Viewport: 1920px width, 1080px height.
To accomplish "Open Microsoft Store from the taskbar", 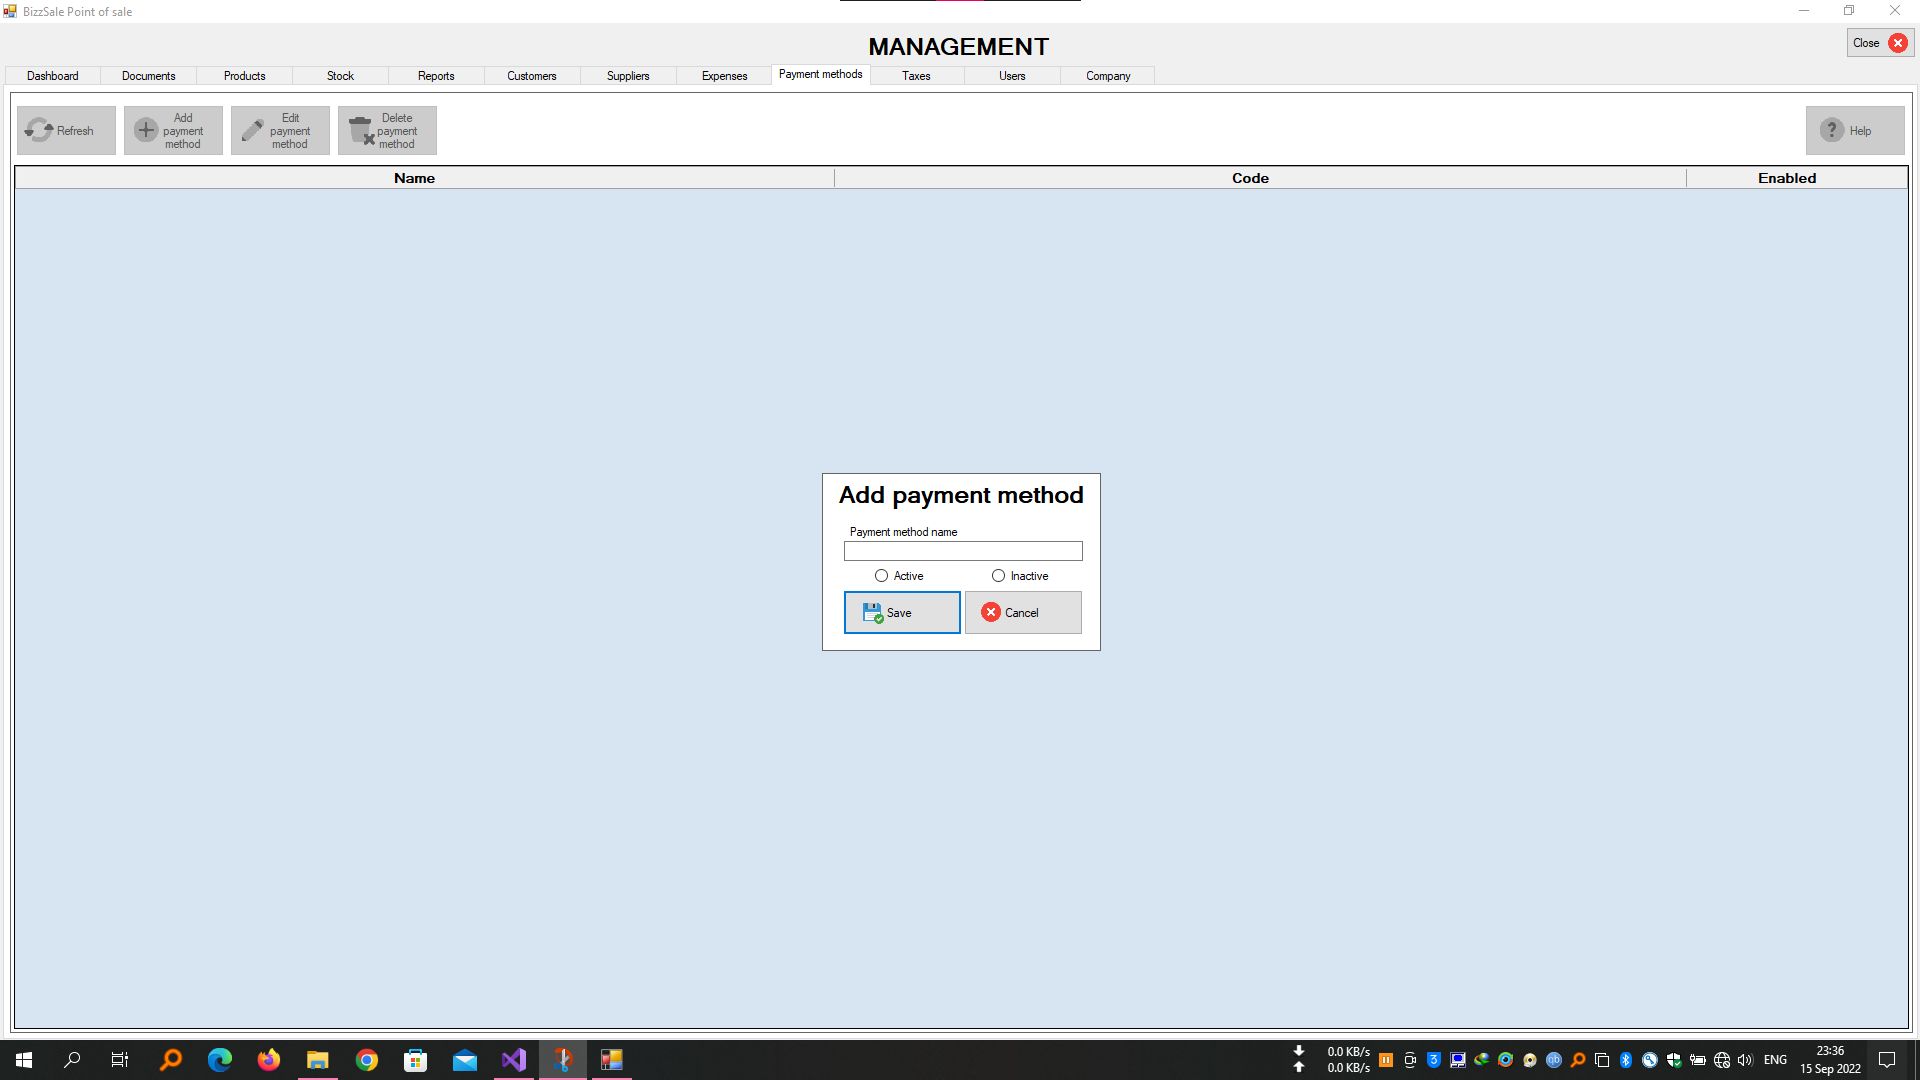I will (x=416, y=1060).
